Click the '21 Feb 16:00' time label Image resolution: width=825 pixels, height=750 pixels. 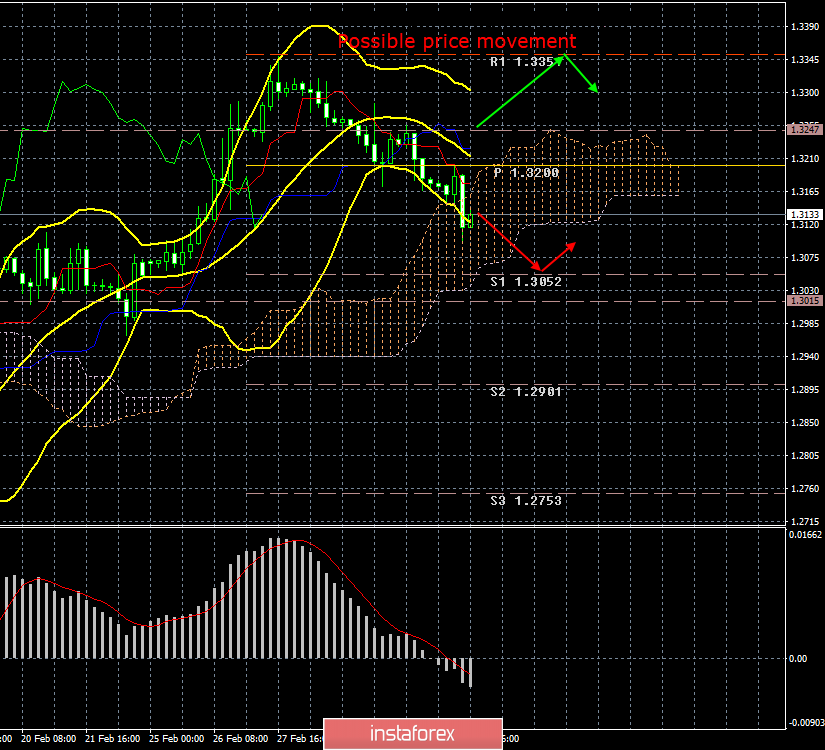[113, 738]
